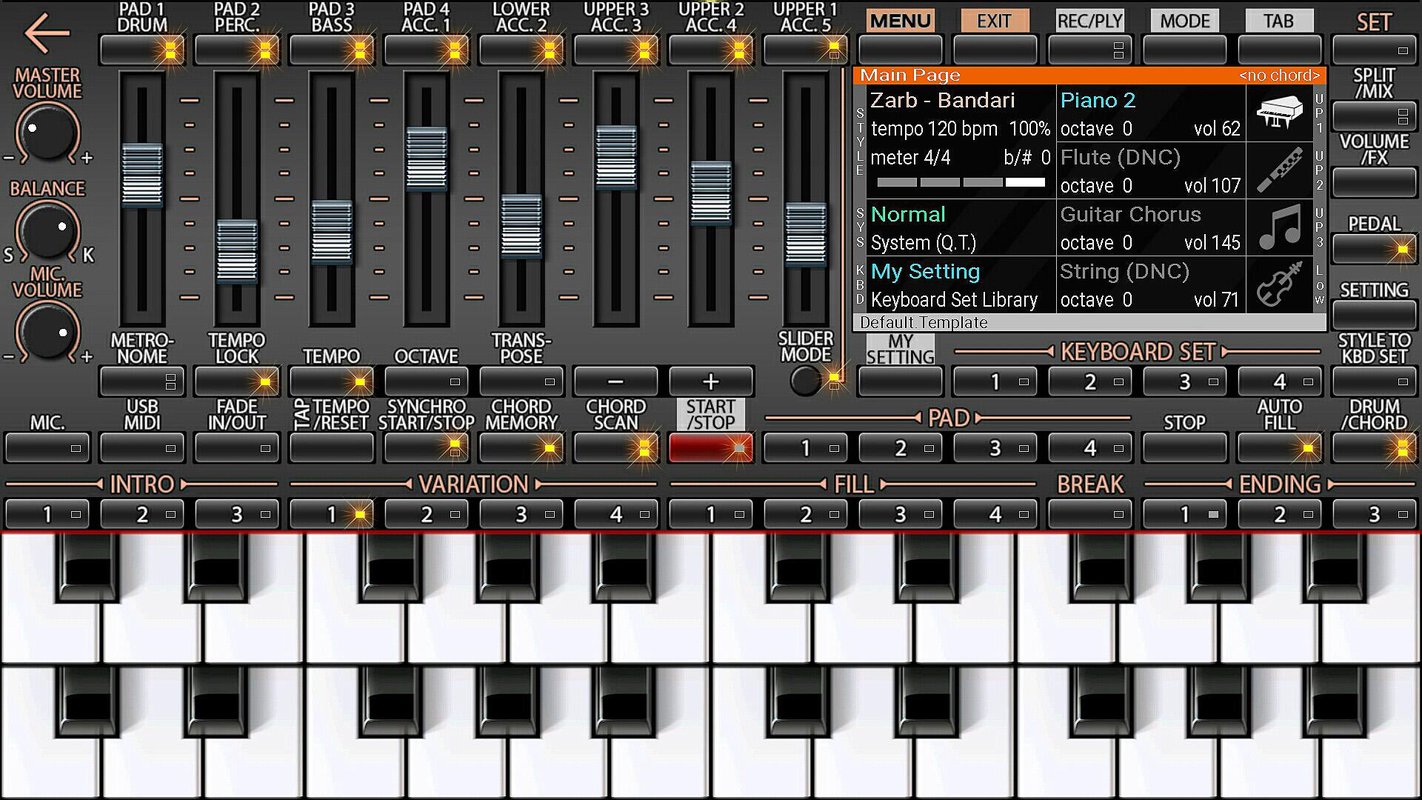Trigger the BREAK button
This screenshot has width=1422, height=800.
(x=1091, y=514)
